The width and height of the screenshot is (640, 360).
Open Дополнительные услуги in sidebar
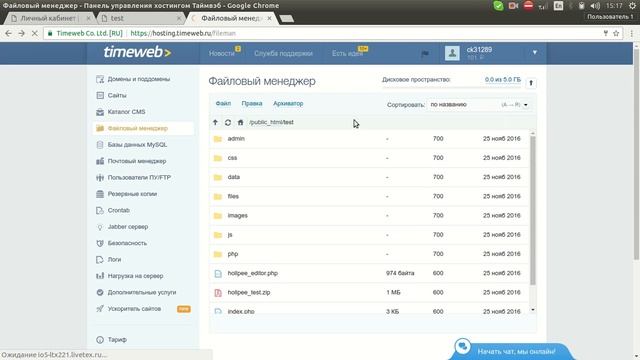coord(142,292)
